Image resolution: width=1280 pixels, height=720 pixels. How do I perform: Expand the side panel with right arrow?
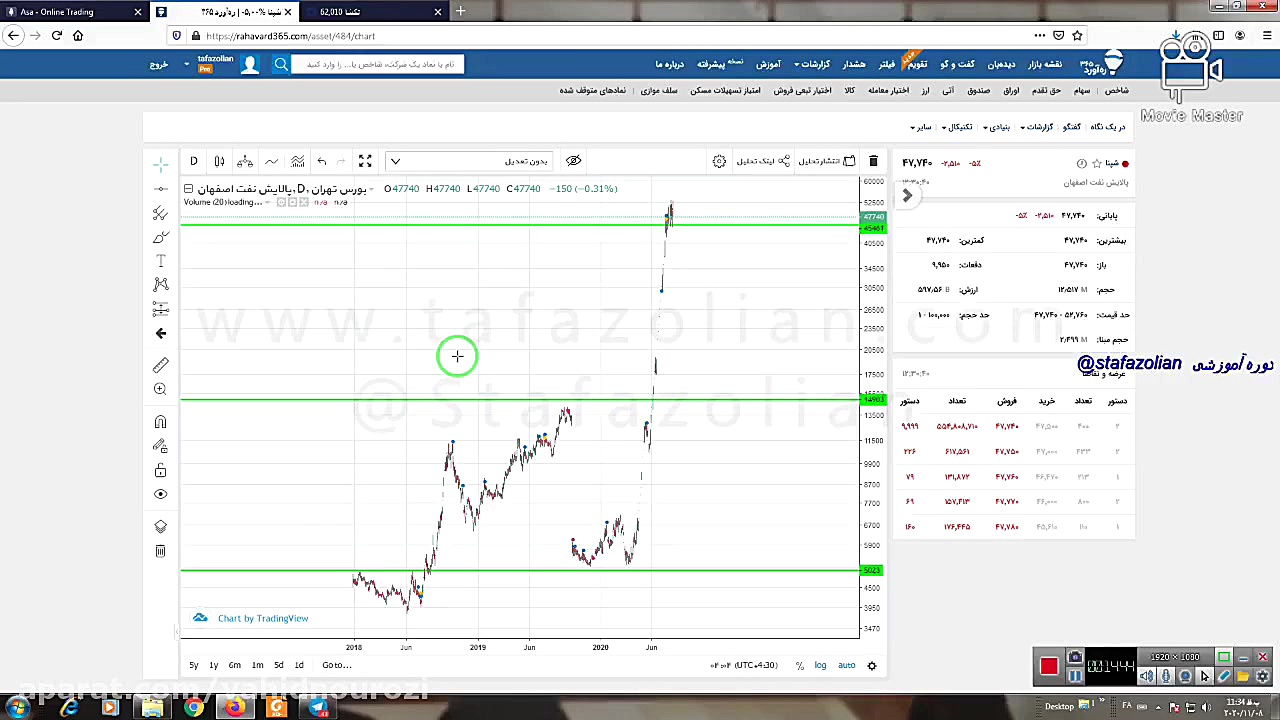coord(907,196)
